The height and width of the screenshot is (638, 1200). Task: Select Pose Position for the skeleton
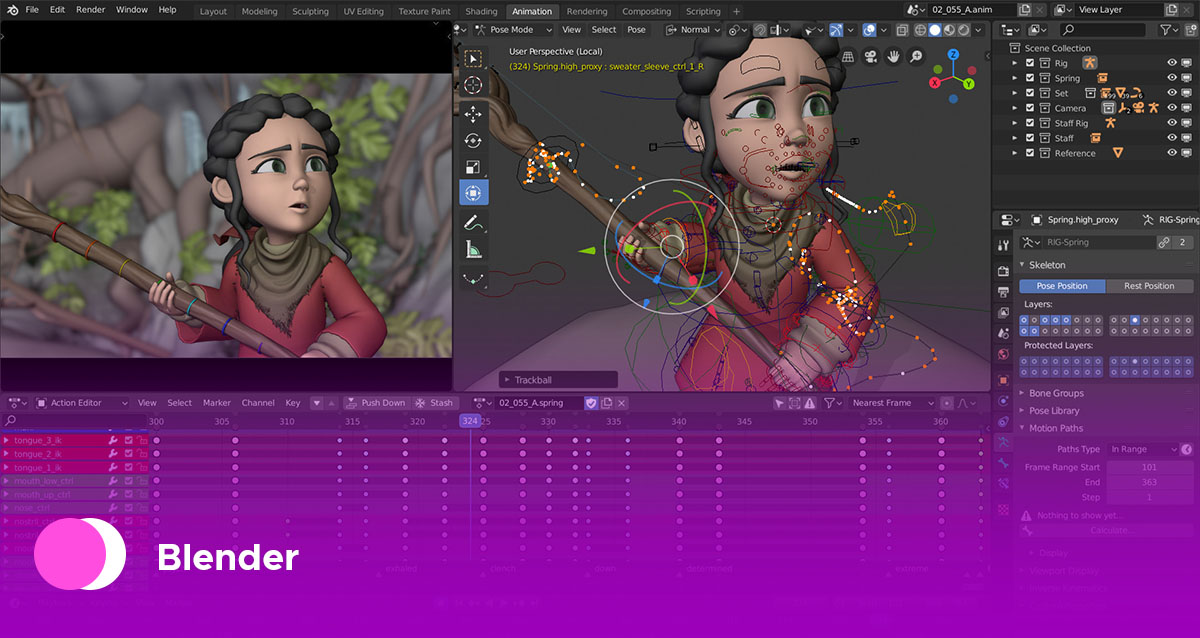pos(1062,286)
